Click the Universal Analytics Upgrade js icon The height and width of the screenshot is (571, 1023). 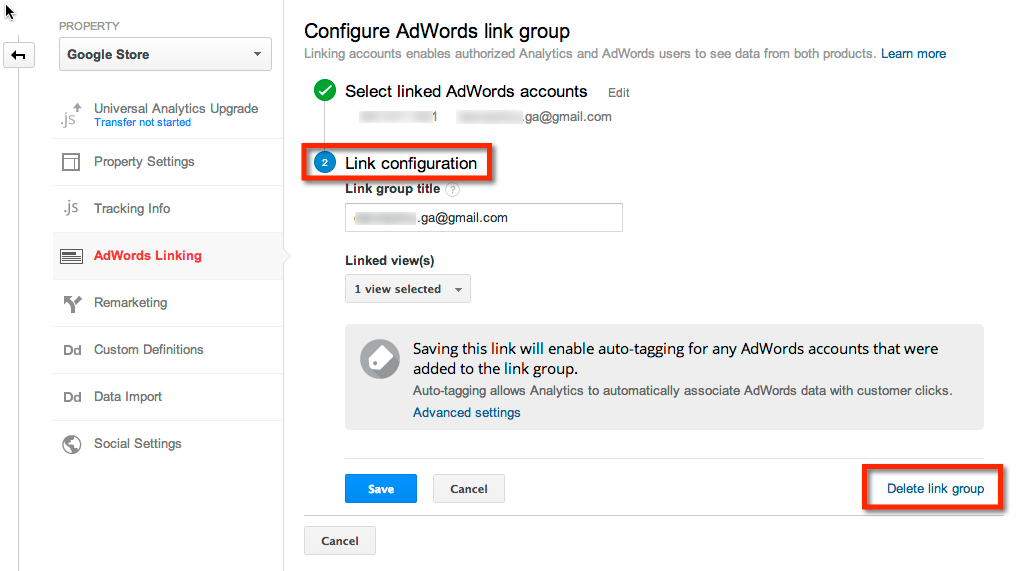[x=71, y=115]
